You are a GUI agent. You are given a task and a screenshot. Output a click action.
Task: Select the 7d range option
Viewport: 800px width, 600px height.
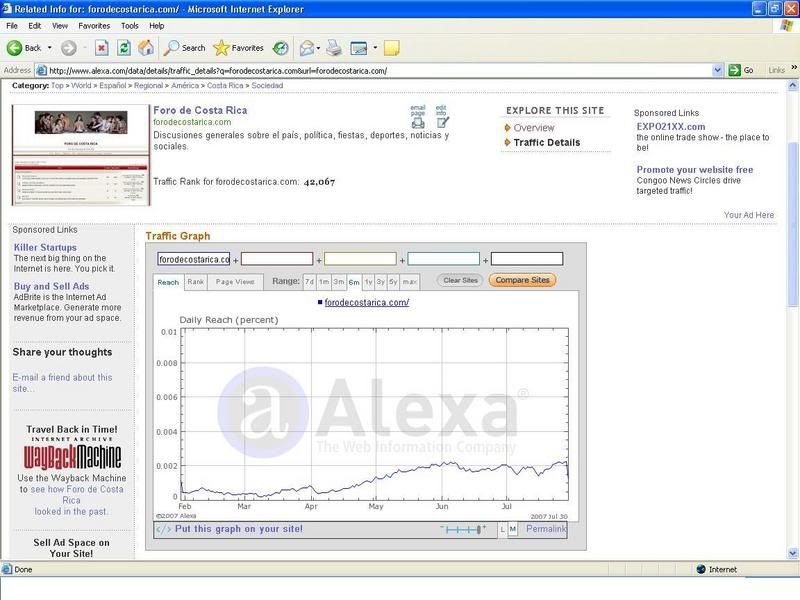coord(309,282)
